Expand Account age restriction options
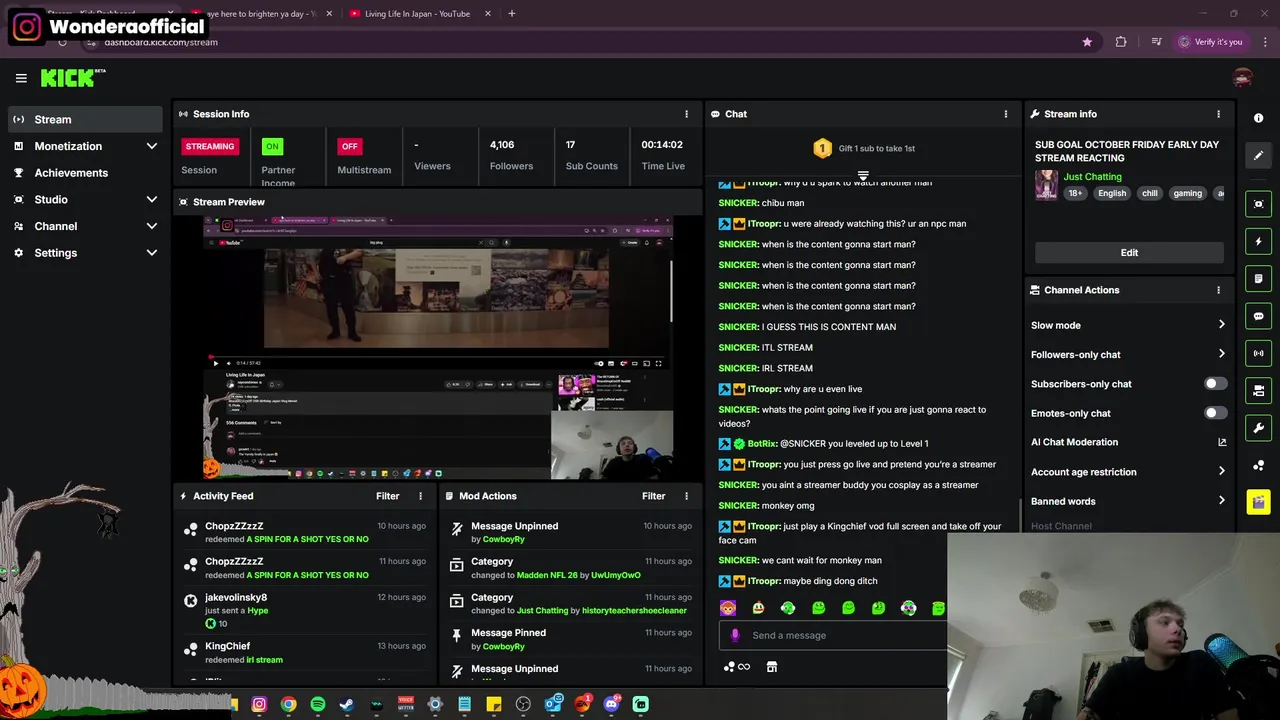 [1221, 472]
